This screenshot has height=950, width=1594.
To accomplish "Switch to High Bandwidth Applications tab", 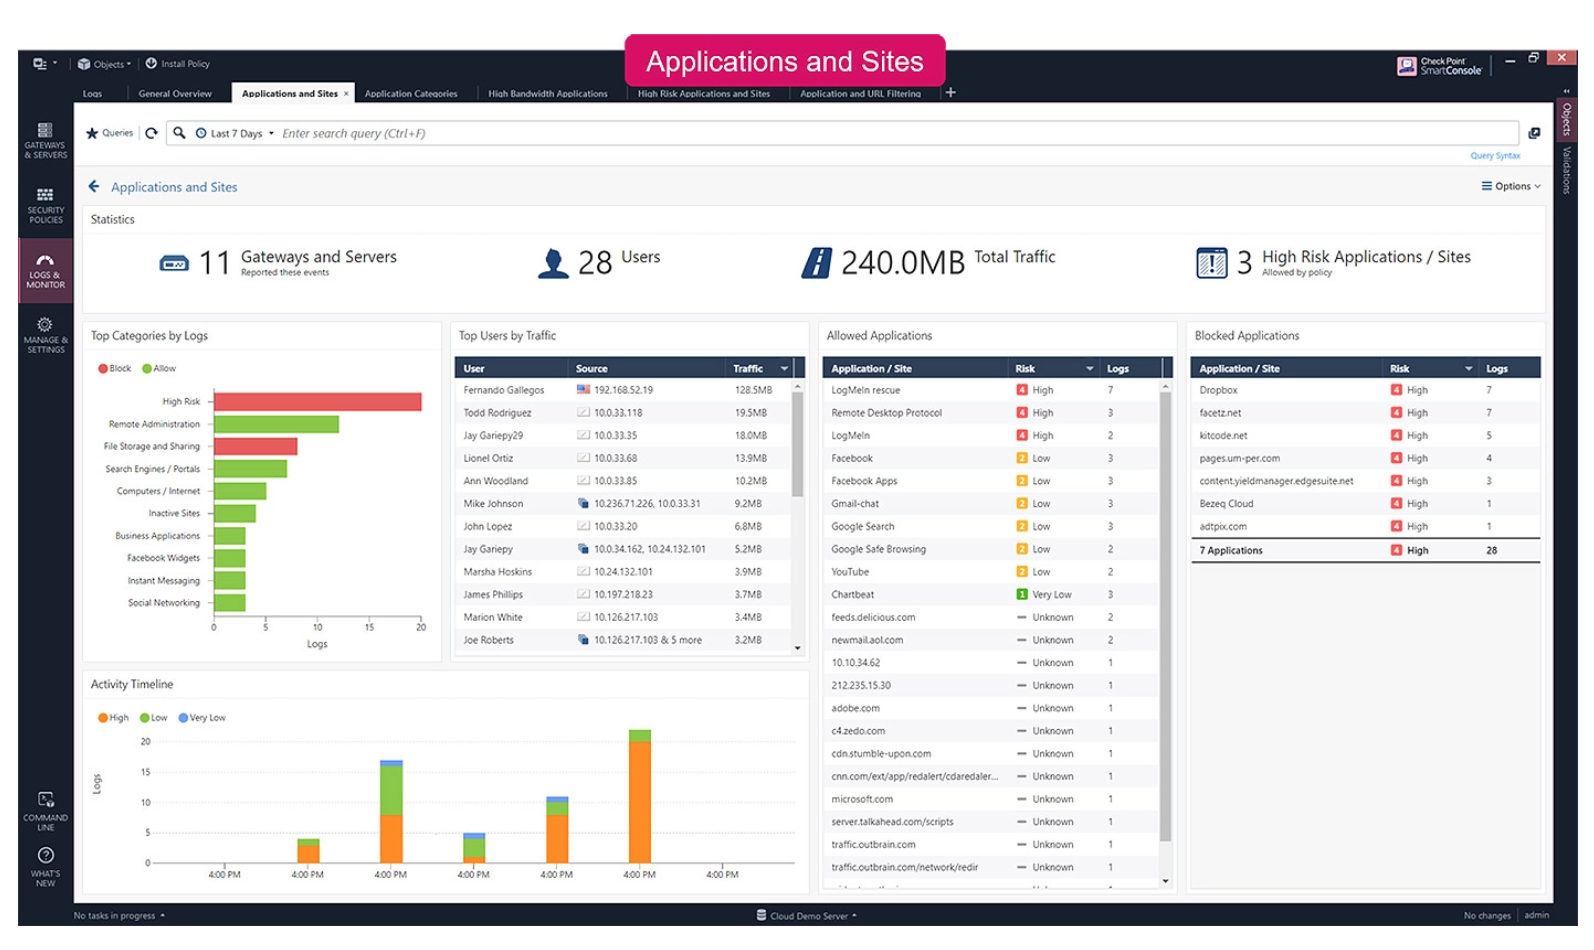I will (547, 94).
